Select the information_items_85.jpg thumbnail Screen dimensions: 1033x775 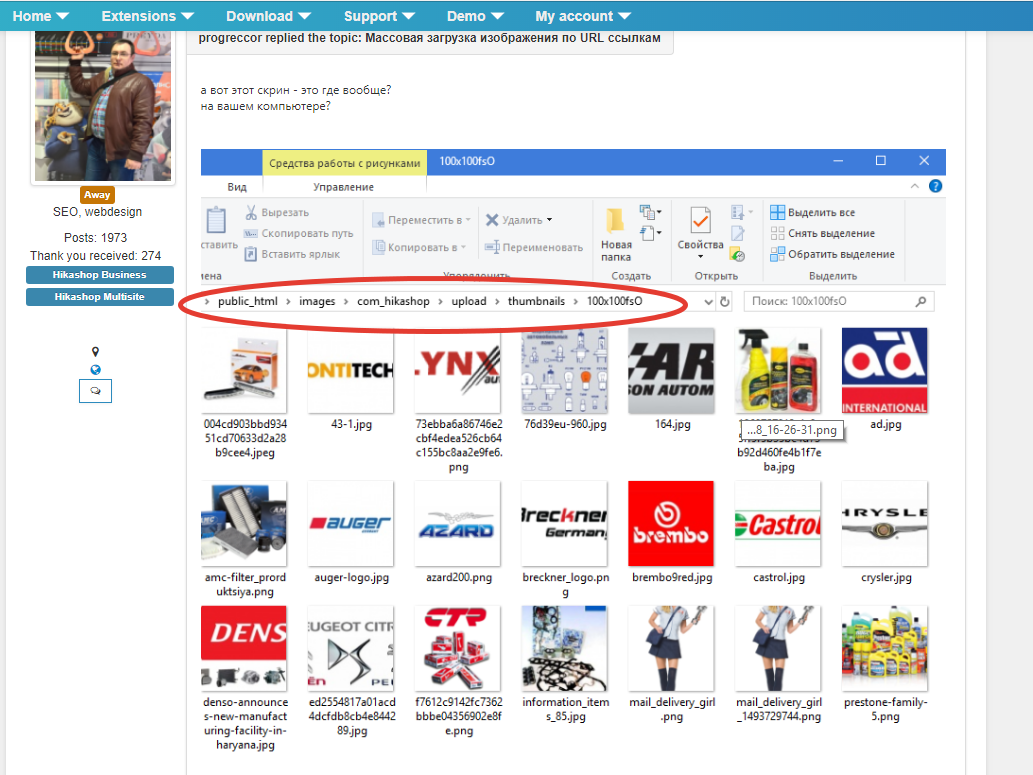(565, 648)
